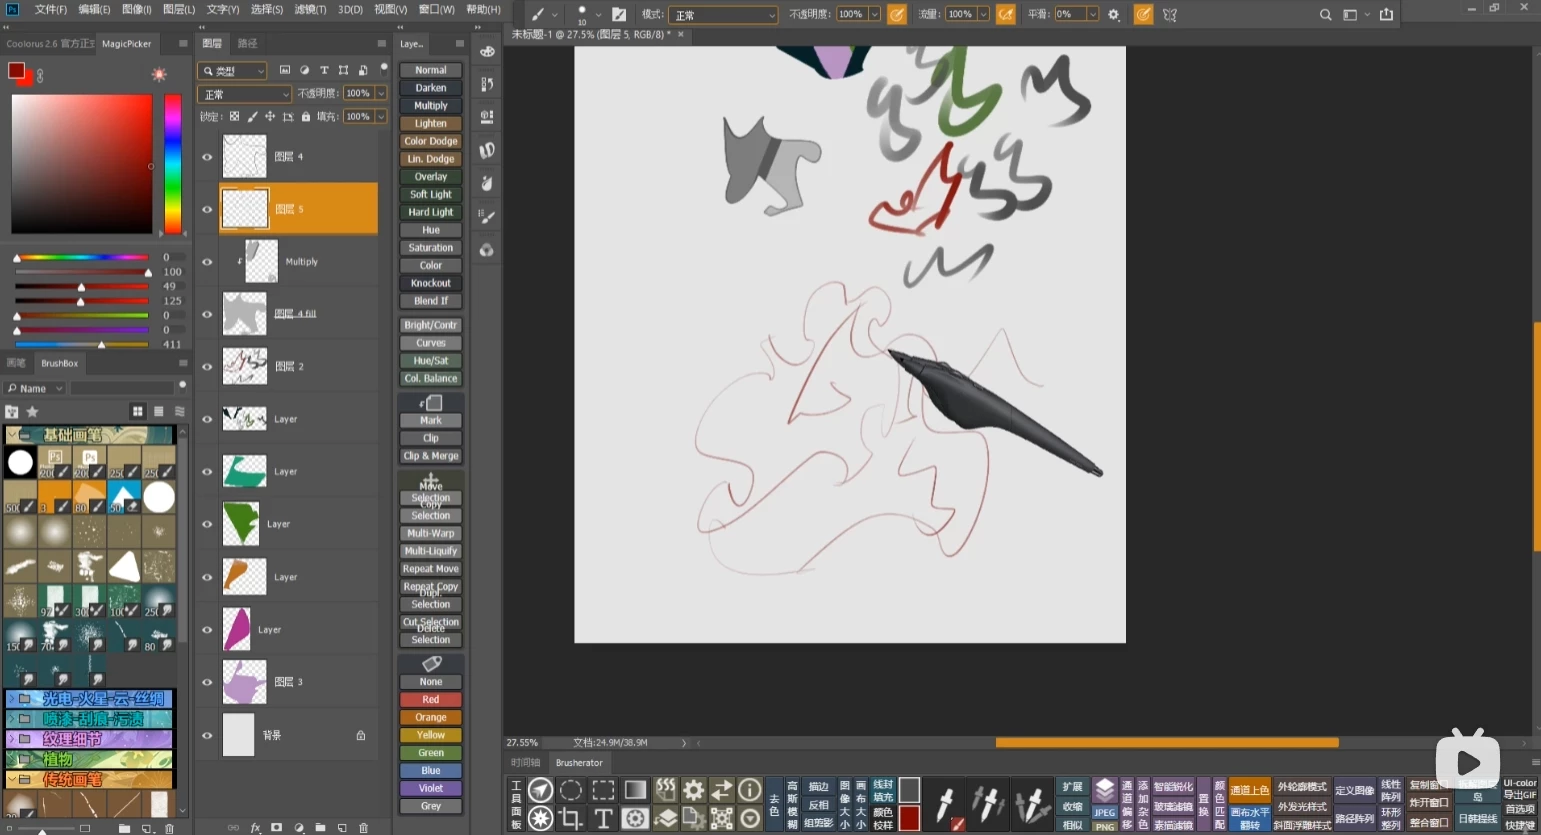Select the elliptical marquee icon in bottom panel
This screenshot has height=835, width=1541.
pos(571,790)
